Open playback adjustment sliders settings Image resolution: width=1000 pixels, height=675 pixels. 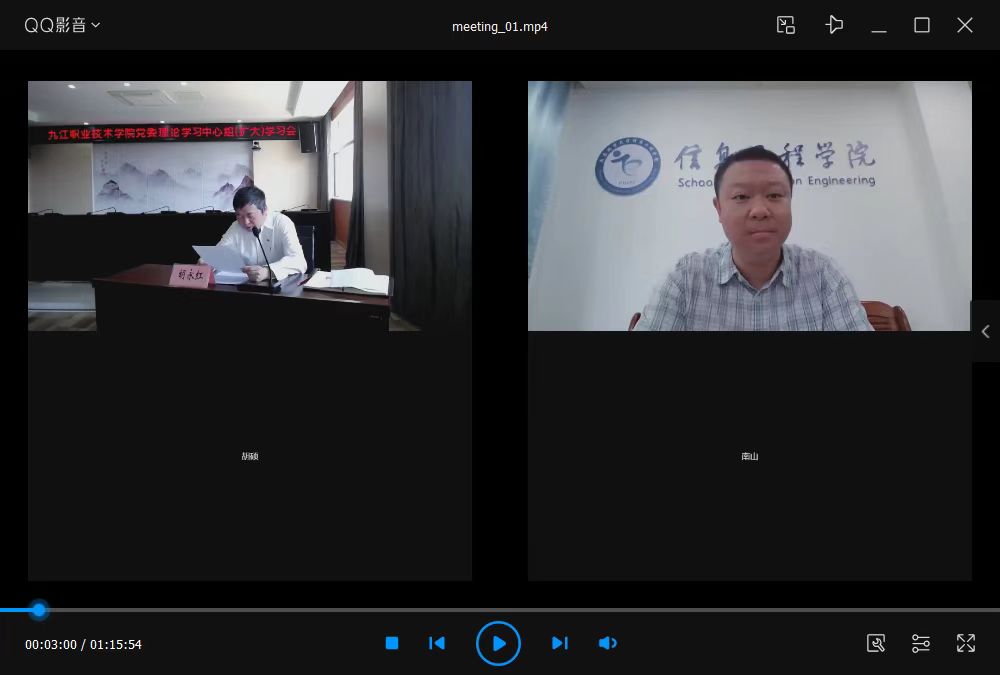coord(921,643)
